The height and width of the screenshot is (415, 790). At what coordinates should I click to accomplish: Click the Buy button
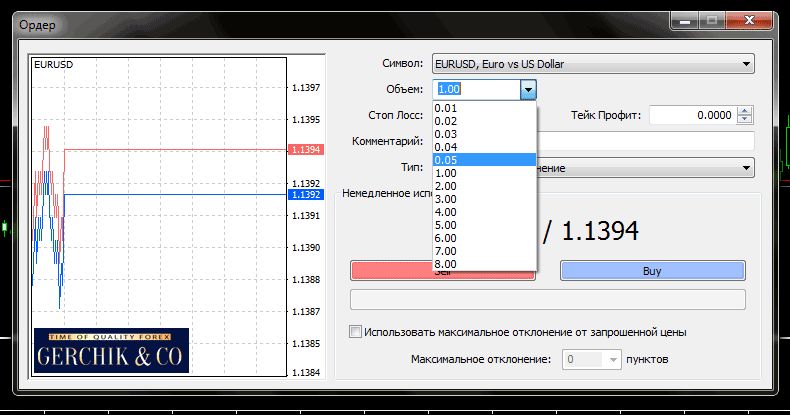[x=652, y=270]
